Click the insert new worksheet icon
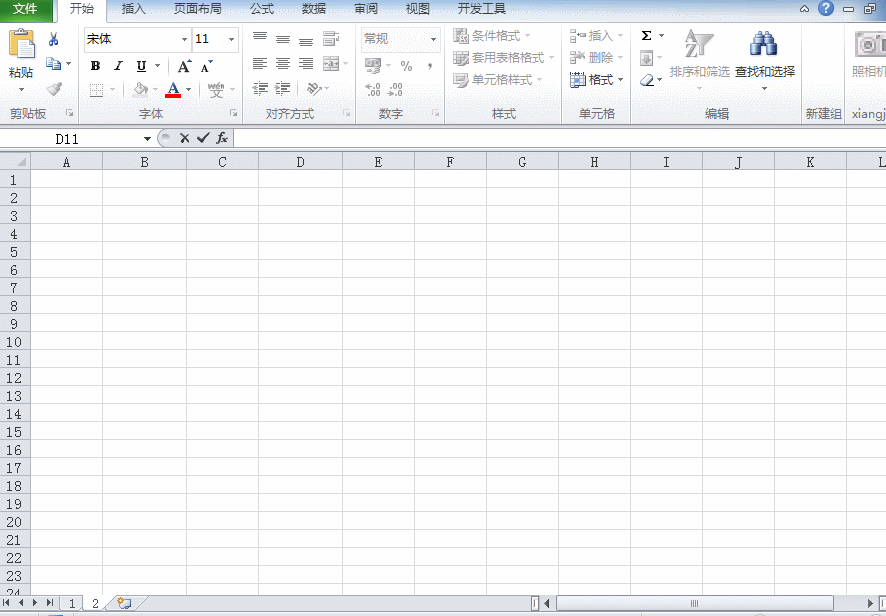The width and height of the screenshot is (886, 616). point(124,603)
